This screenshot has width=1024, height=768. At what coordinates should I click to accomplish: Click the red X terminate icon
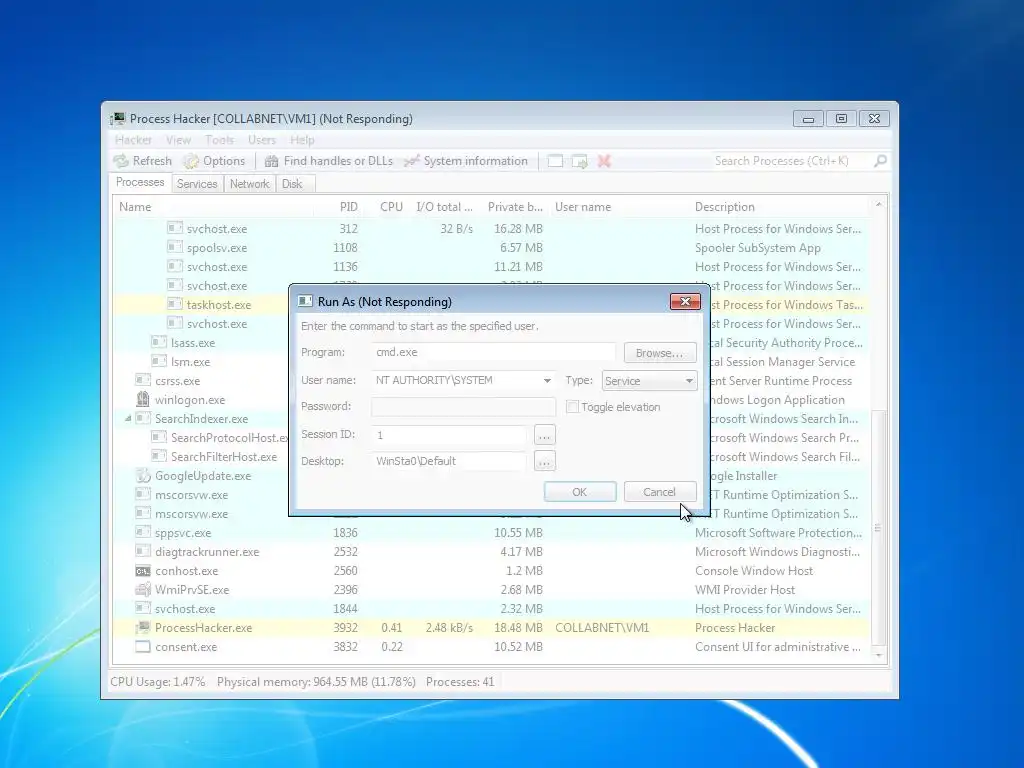click(604, 161)
